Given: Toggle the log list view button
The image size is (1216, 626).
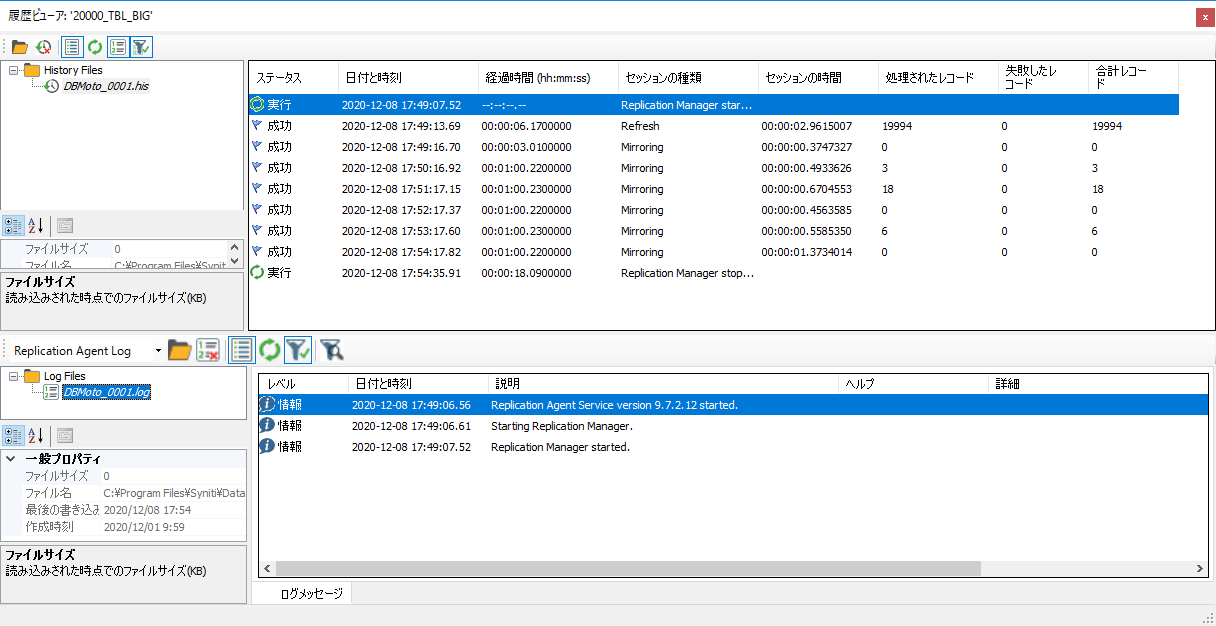Looking at the screenshot, I should click(241, 350).
